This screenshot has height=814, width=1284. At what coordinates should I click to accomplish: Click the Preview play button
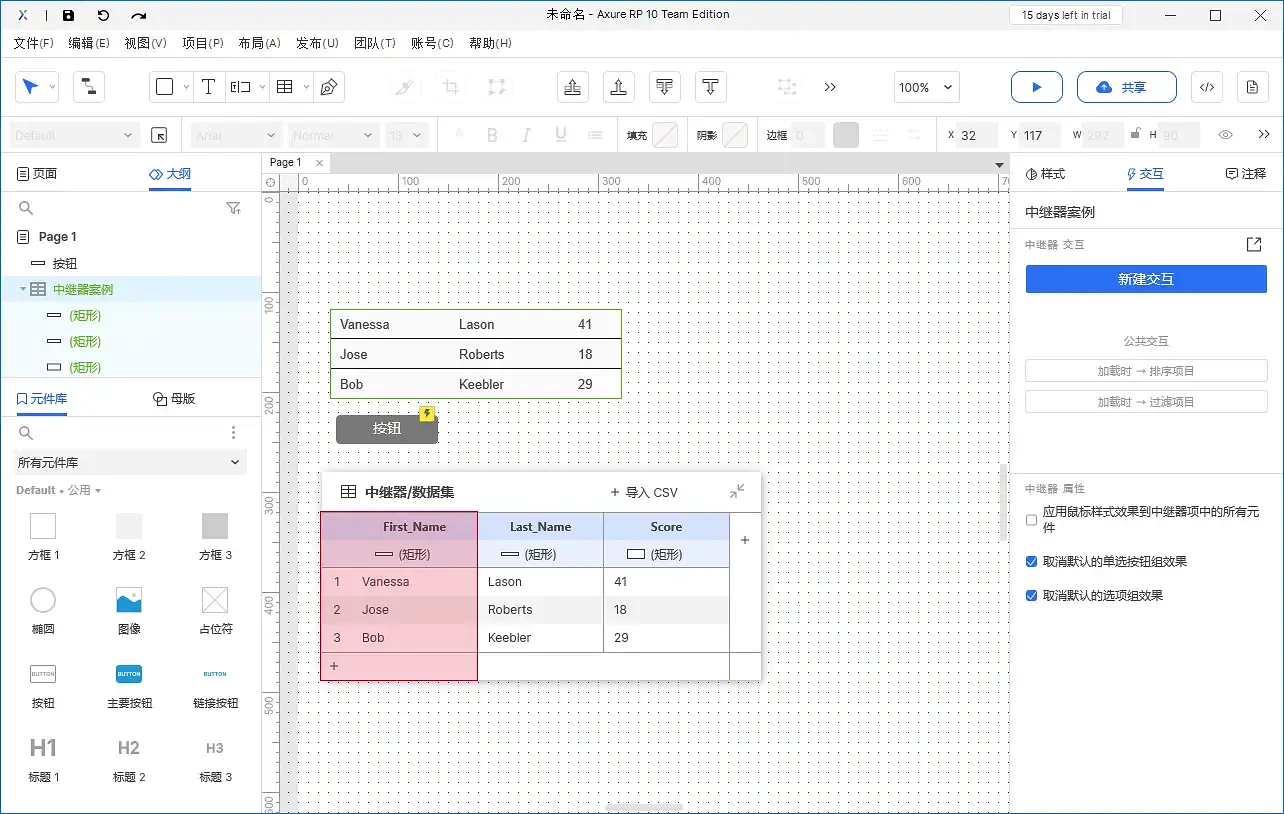(x=1036, y=87)
